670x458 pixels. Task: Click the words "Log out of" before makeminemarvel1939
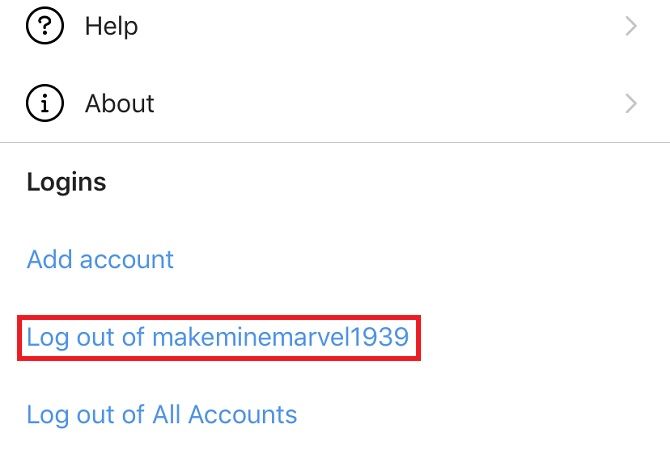[86, 337]
